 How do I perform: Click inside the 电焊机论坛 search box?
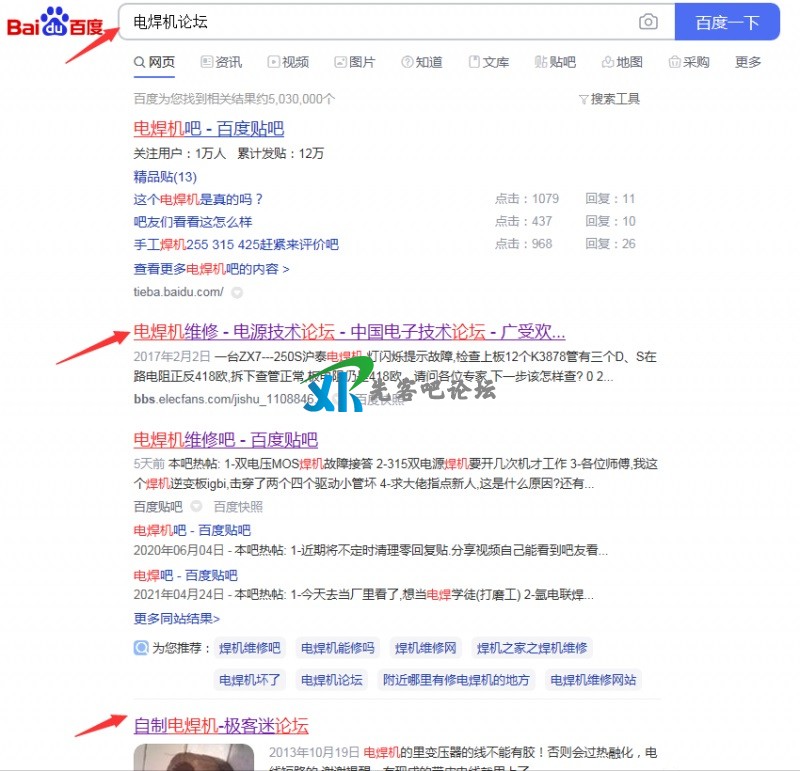pyautogui.click(x=380, y=22)
